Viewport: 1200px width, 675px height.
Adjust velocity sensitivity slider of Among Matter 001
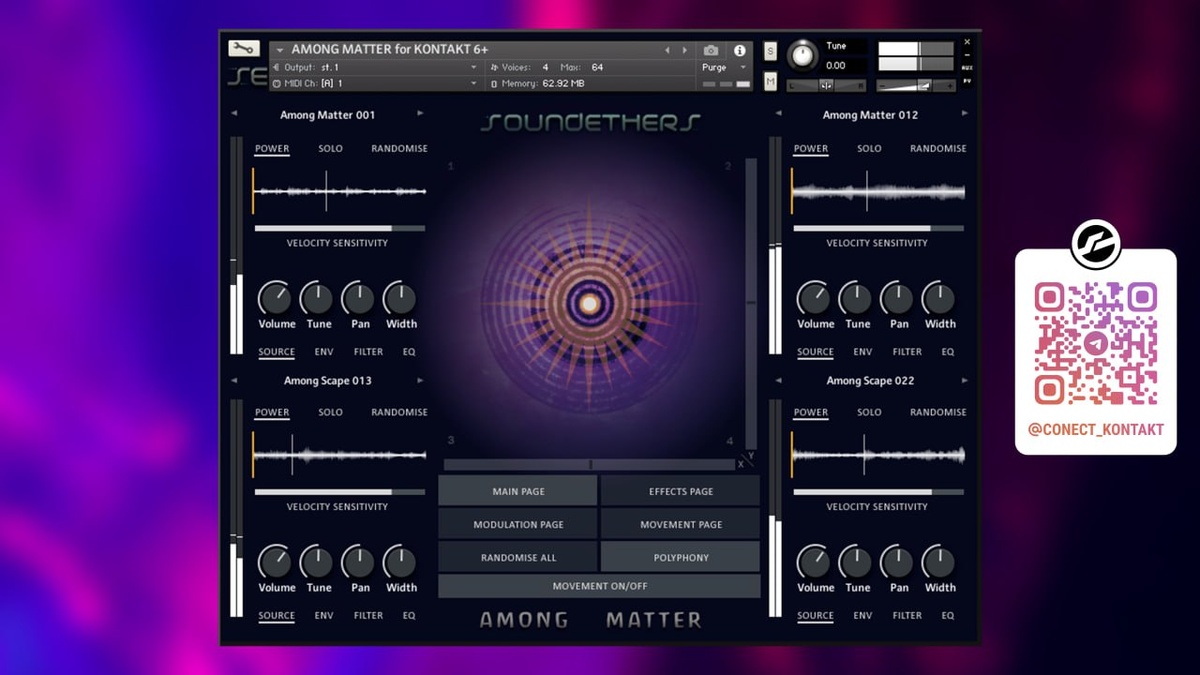tap(340, 228)
